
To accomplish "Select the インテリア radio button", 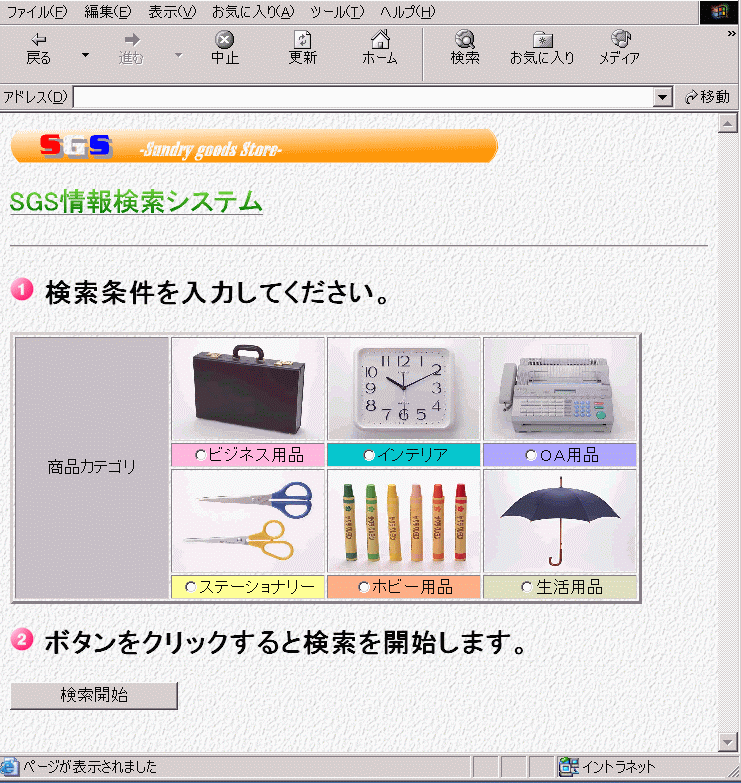I will point(369,455).
